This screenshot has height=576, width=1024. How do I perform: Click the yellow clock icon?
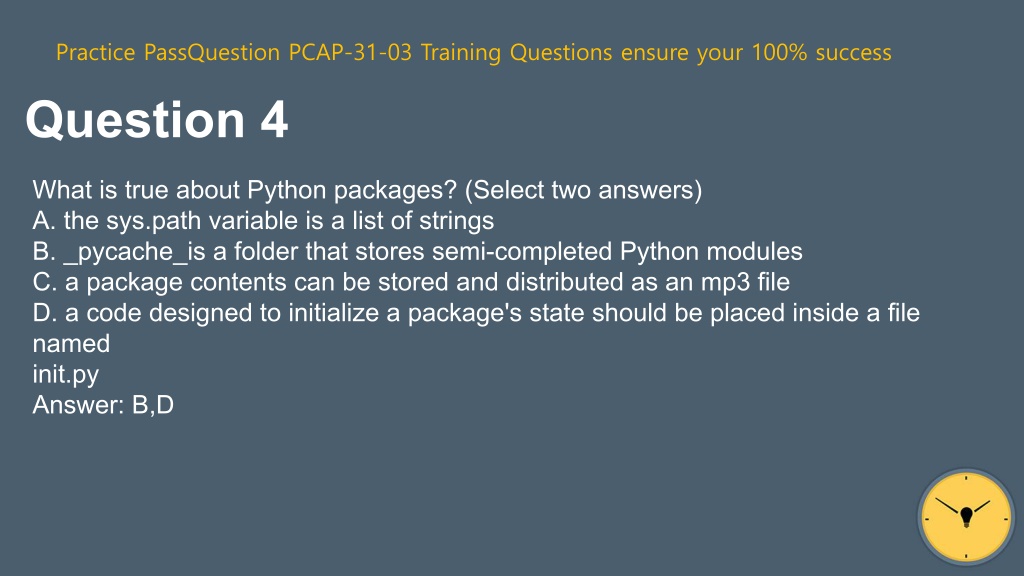[x=966, y=517]
